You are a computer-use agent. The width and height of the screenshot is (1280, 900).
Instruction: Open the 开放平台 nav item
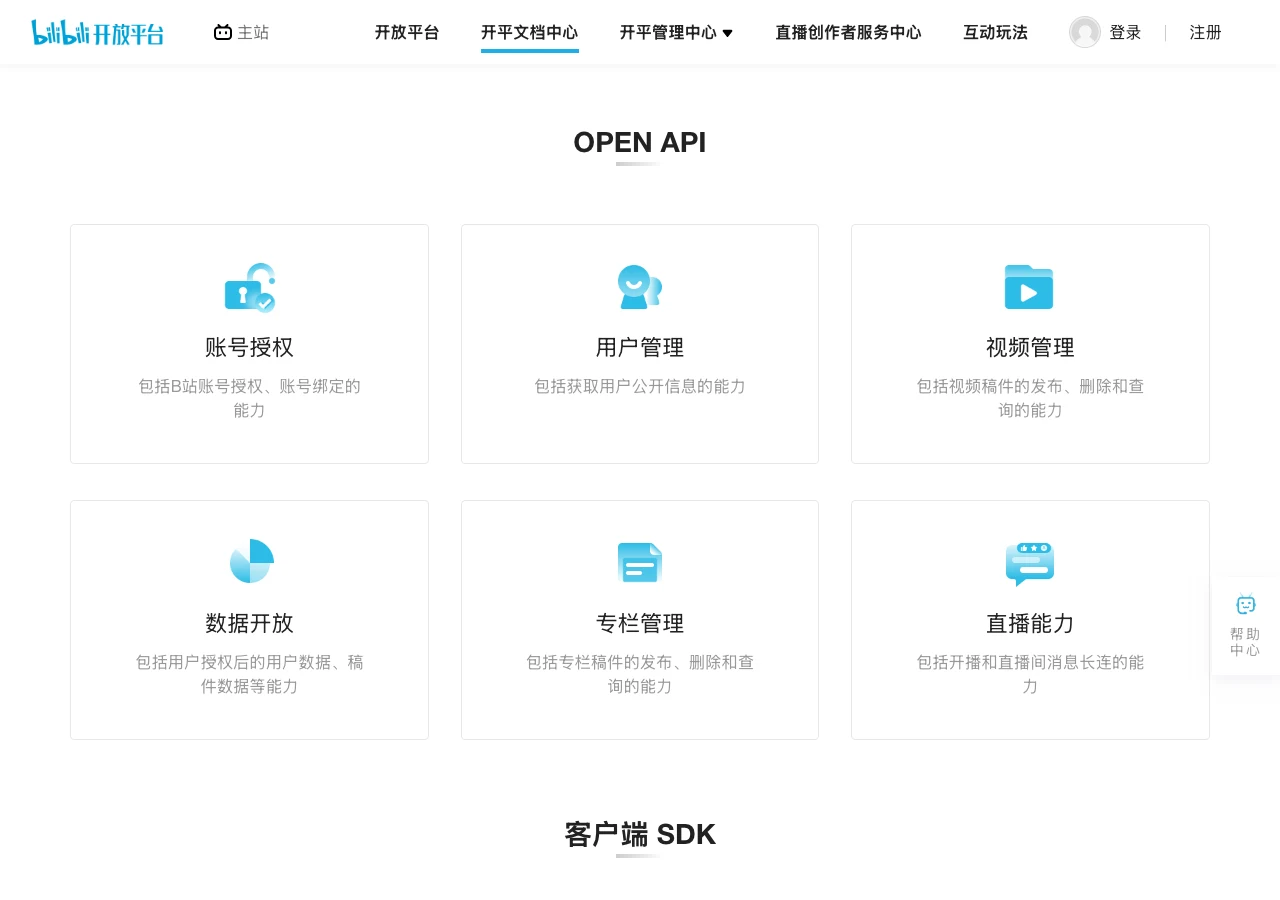[x=407, y=32]
